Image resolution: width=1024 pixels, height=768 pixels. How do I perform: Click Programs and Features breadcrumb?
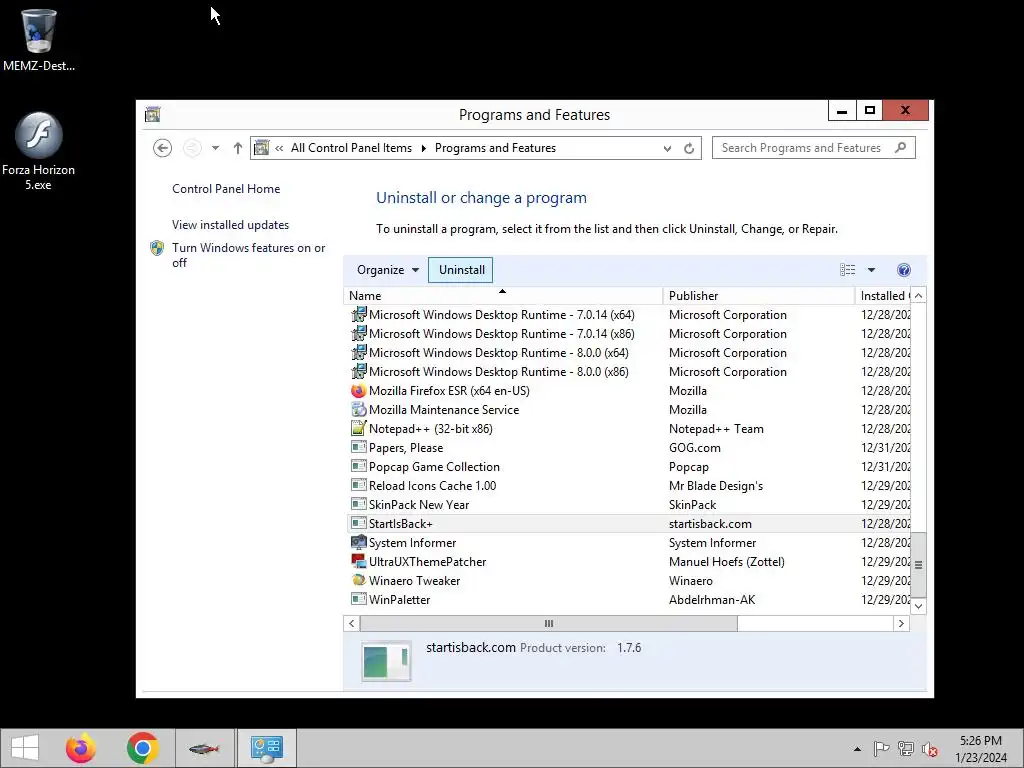[495, 148]
